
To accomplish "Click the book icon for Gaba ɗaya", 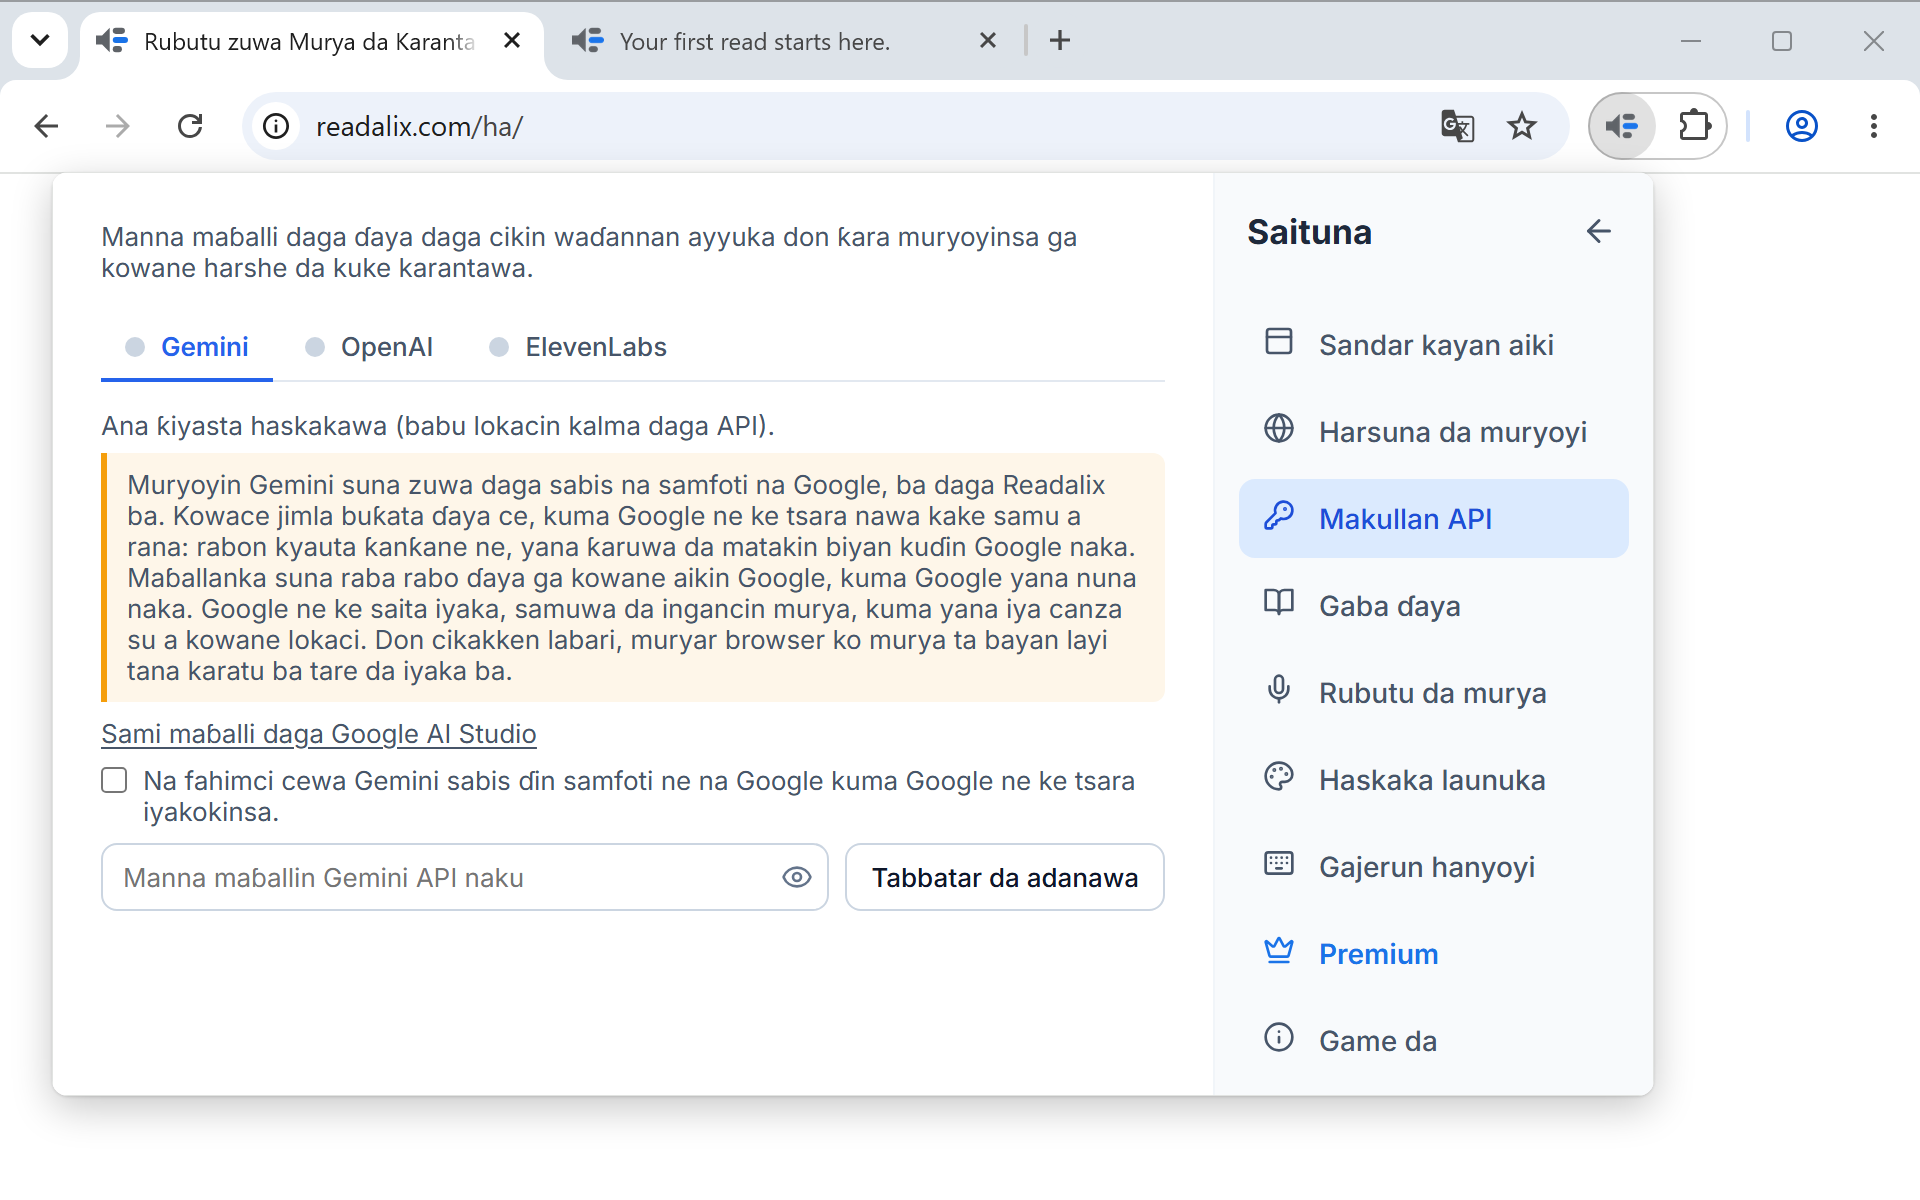I will 1279,603.
